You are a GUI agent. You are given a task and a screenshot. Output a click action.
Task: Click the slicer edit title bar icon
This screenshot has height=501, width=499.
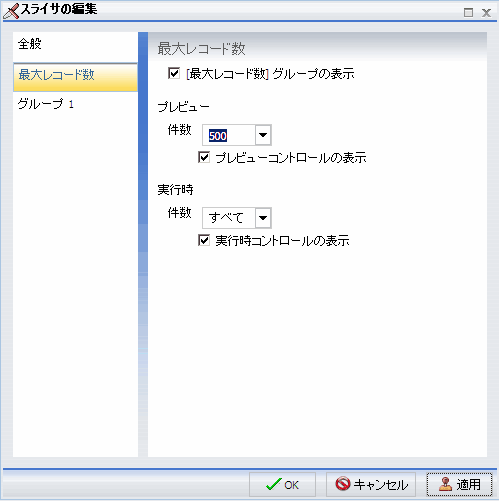coord(11,11)
